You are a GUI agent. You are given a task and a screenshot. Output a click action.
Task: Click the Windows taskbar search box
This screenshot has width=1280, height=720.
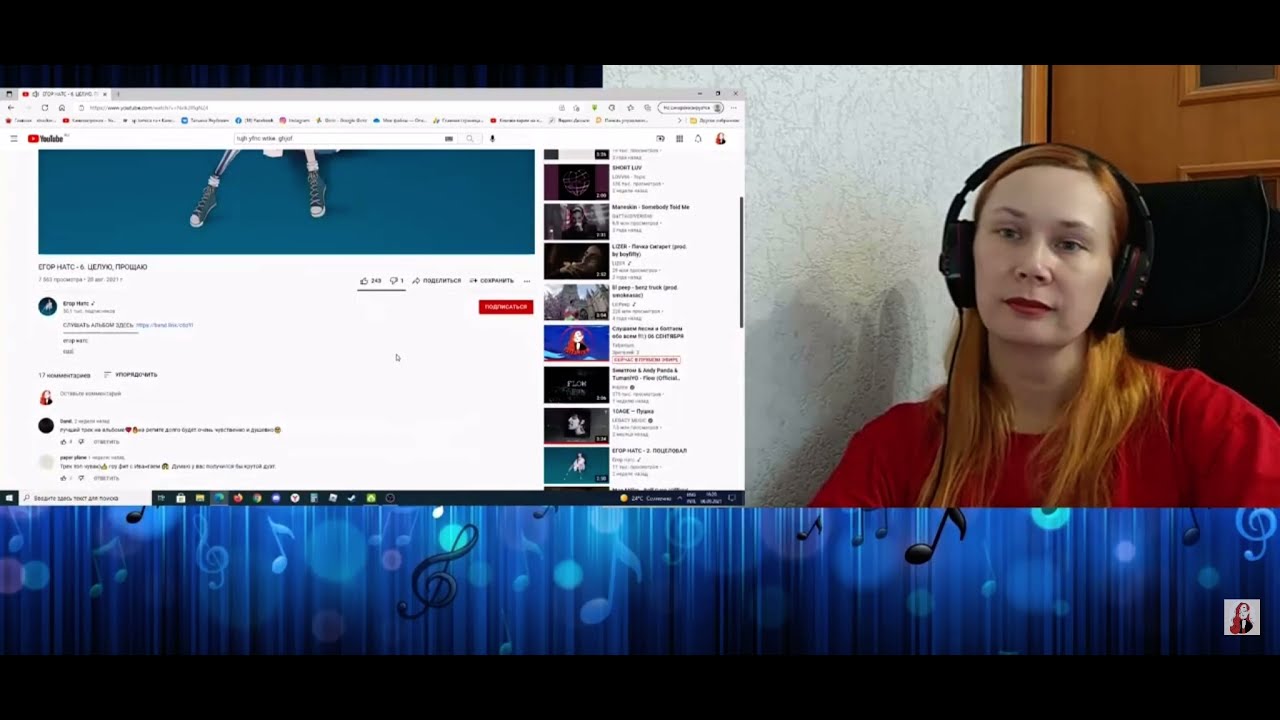84,498
